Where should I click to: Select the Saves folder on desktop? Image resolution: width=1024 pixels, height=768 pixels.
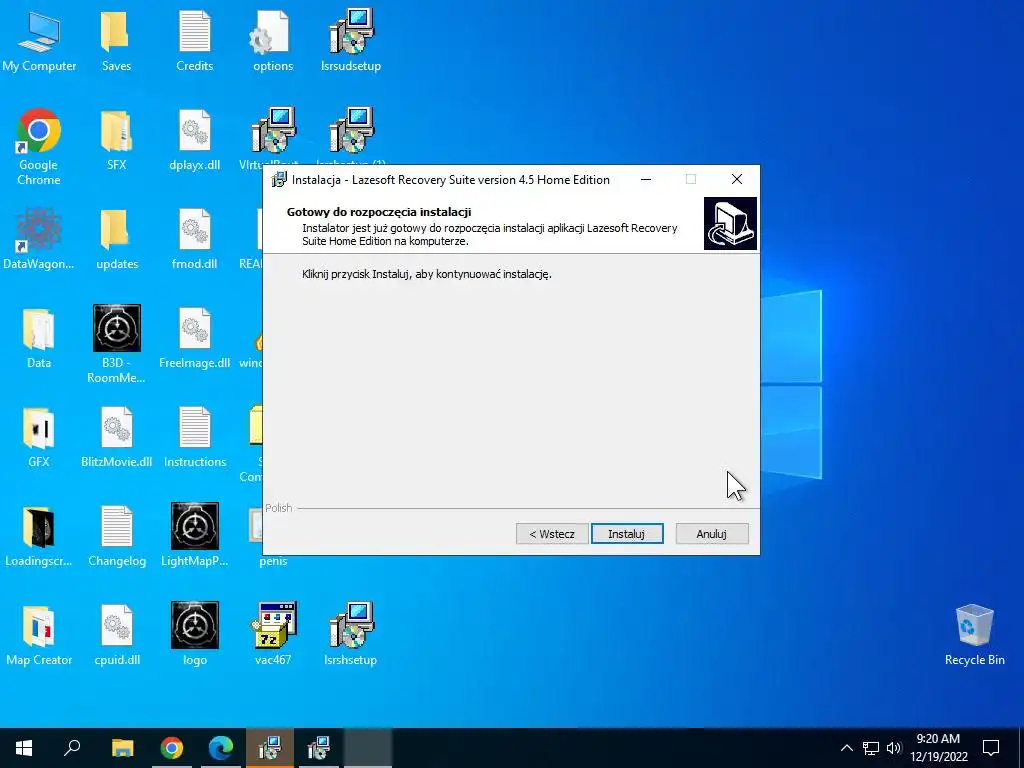[x=116, y=42]
